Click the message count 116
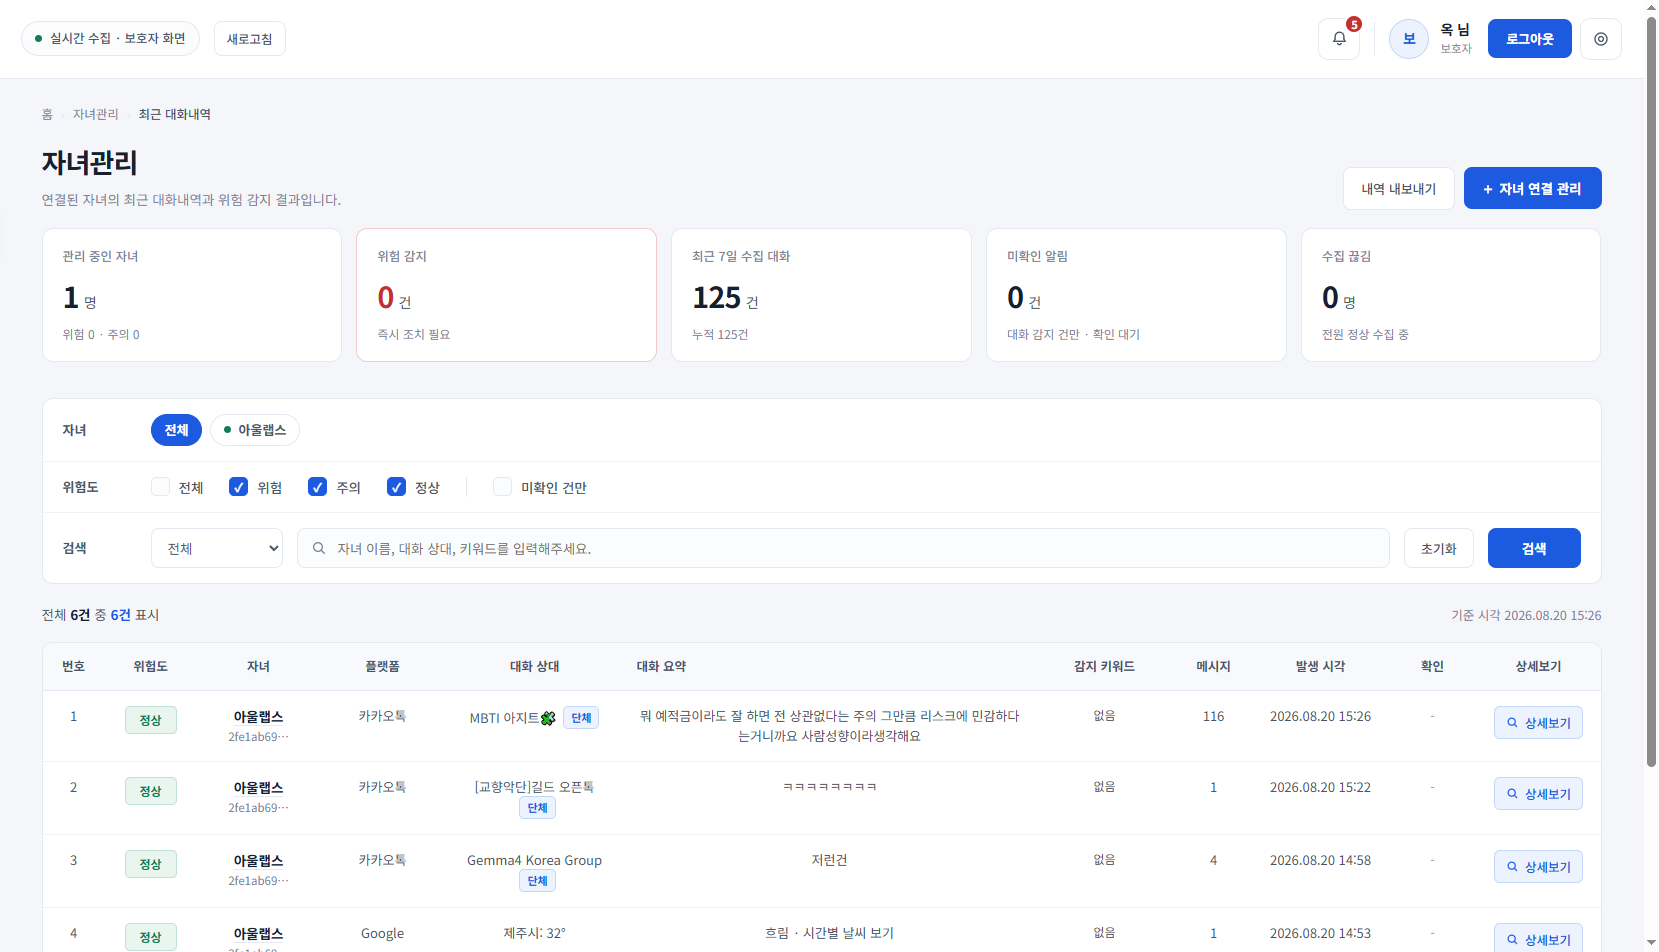Viewport: 1659px width, 952px height. [1213, 716]
